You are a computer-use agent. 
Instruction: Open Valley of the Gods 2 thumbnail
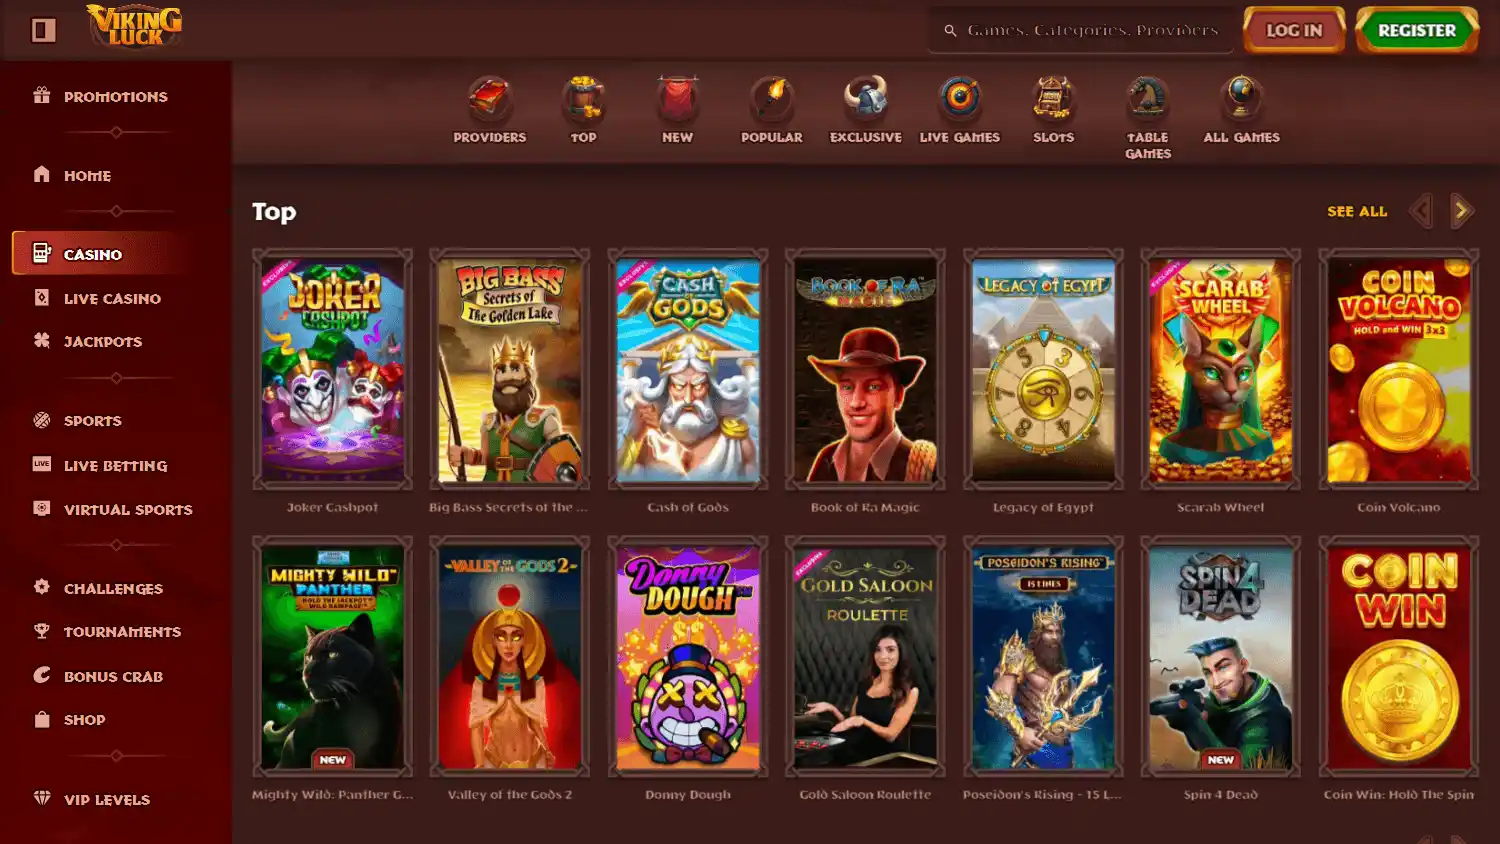[510, 656]
